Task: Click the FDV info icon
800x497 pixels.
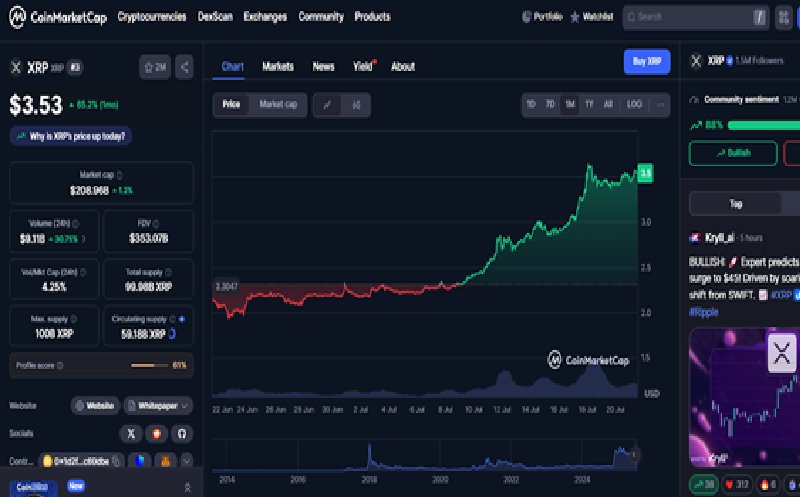Action: [x=156, y=223]
